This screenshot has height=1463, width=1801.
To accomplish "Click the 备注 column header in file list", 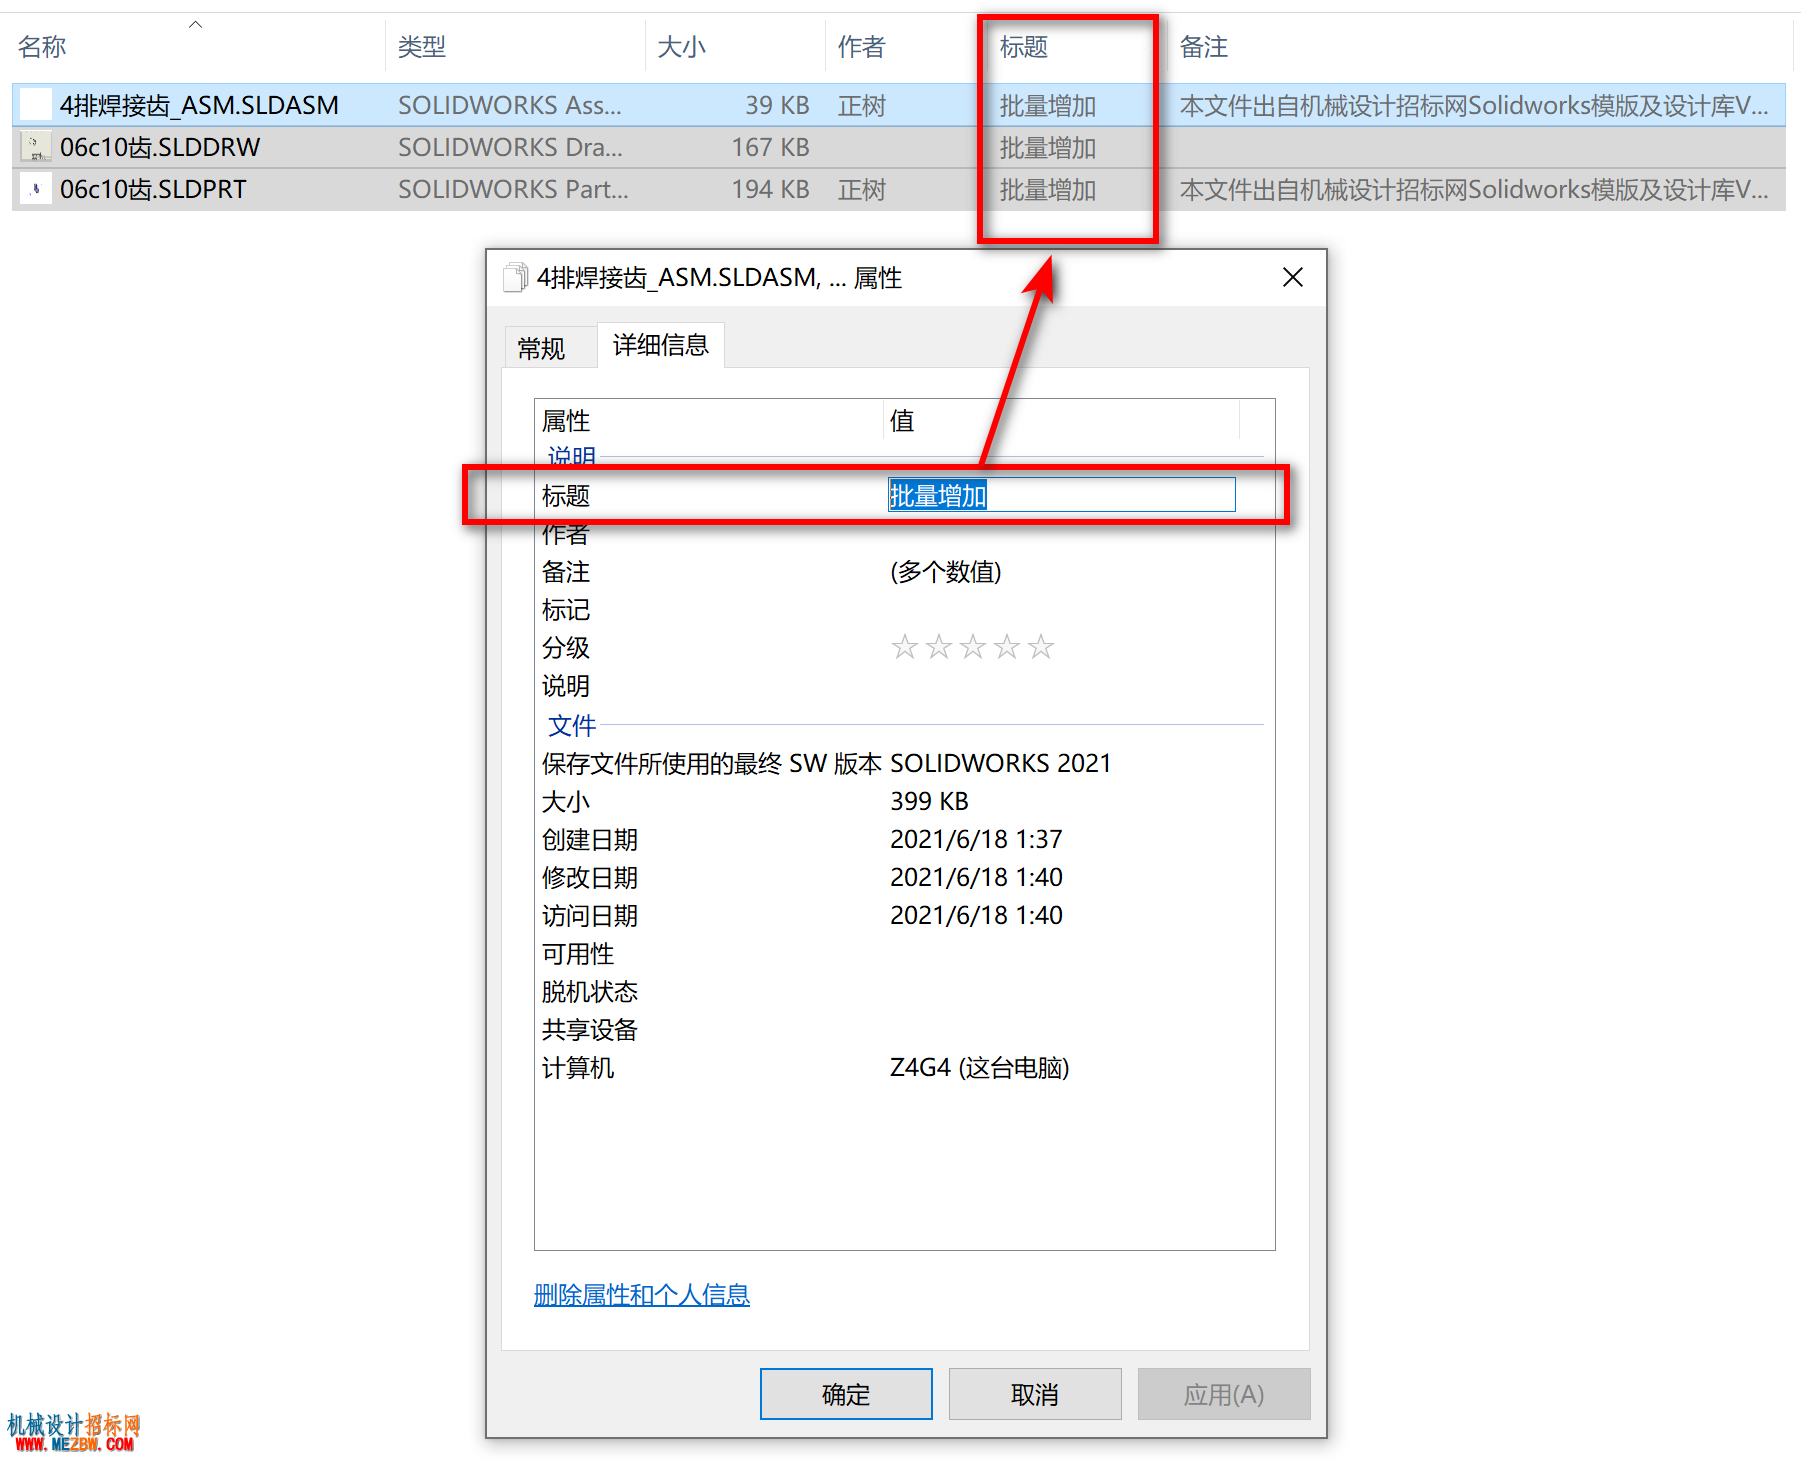I will [1204, 47].
